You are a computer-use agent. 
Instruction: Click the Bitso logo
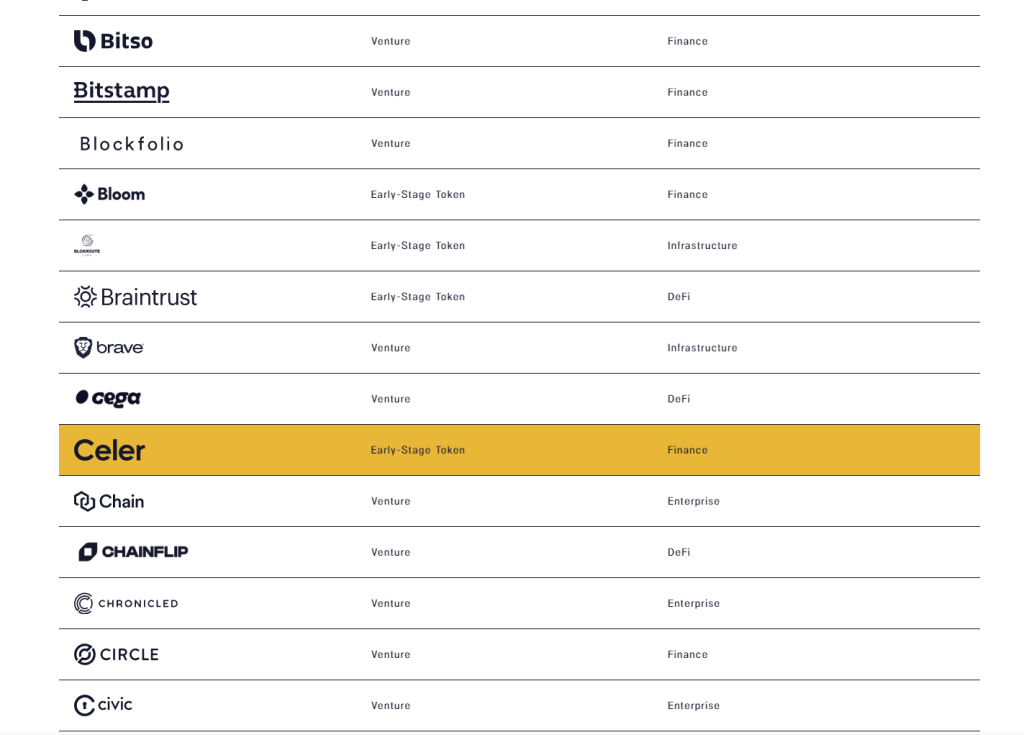[113, 41]
